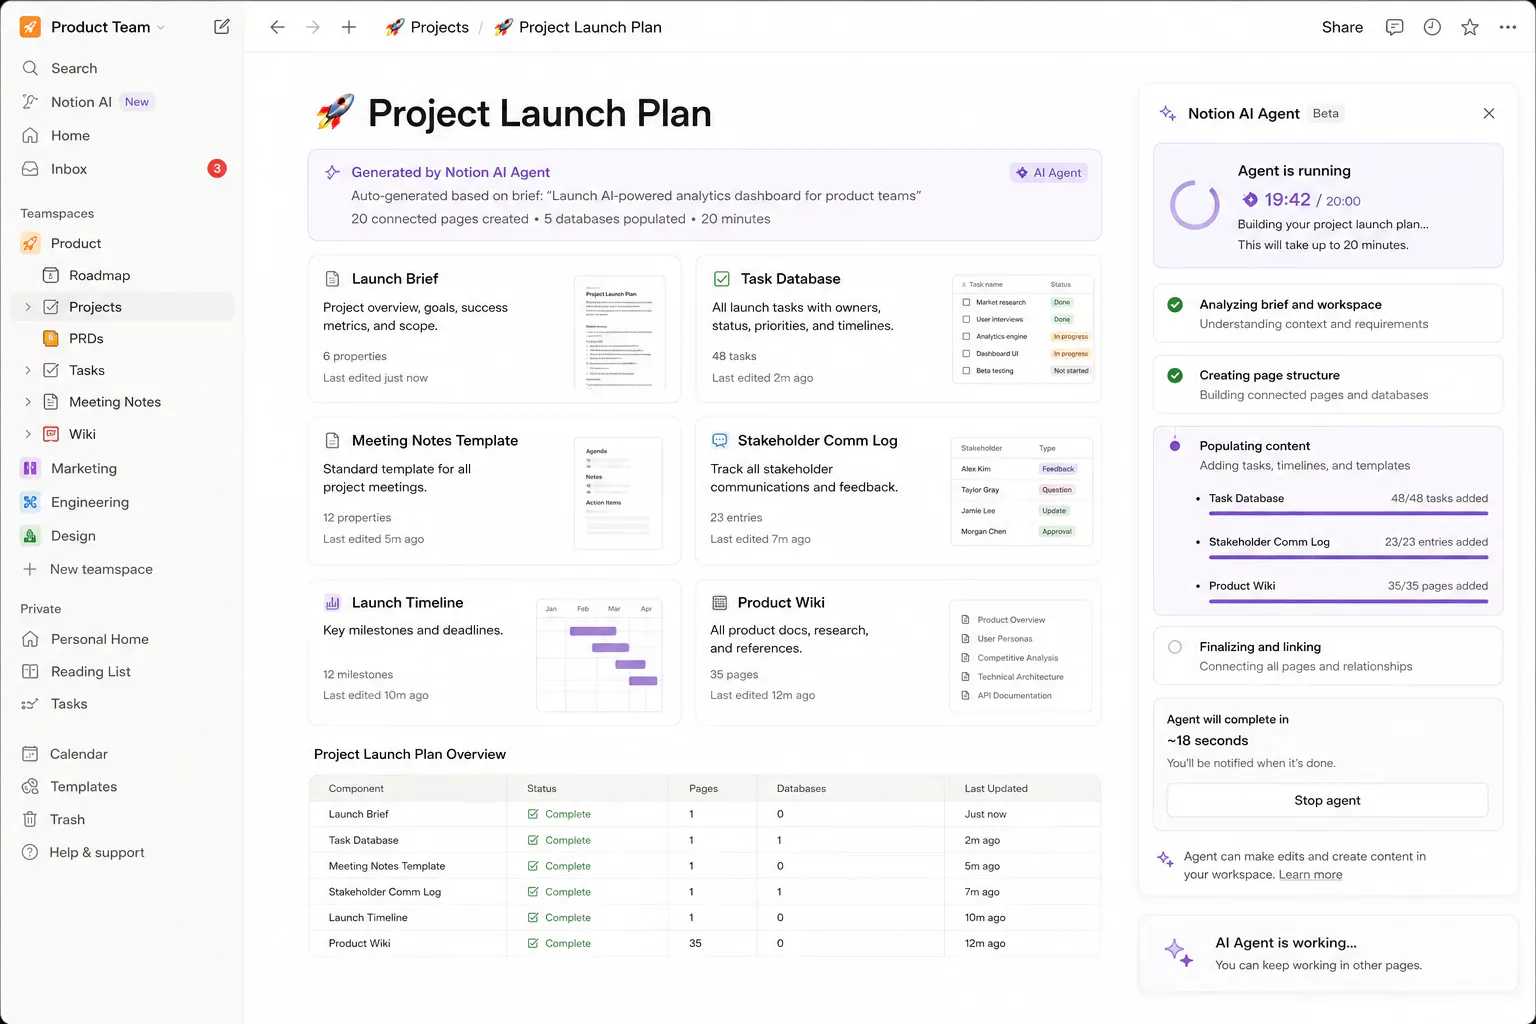Click the Help & support question icon
1536x1024 pixels.
click(x=30, y=852)
